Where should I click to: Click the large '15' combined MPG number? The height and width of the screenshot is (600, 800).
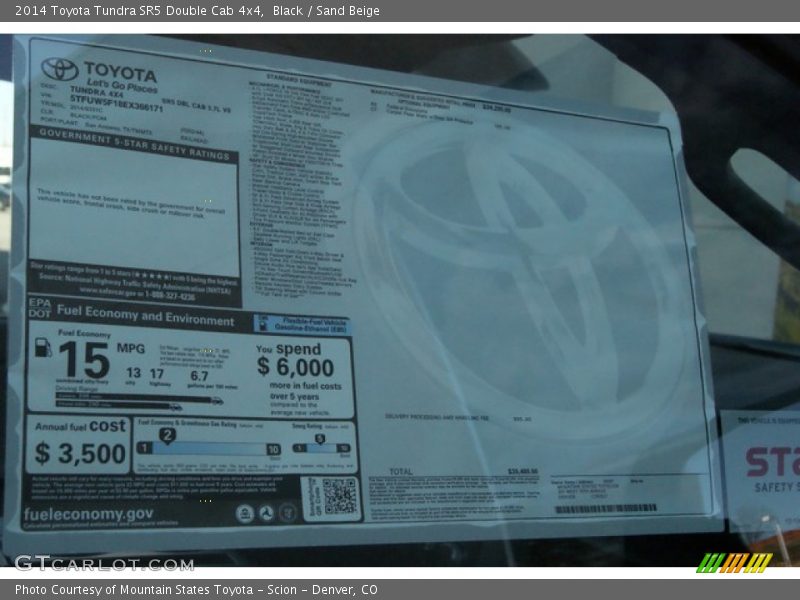point(84,360)
